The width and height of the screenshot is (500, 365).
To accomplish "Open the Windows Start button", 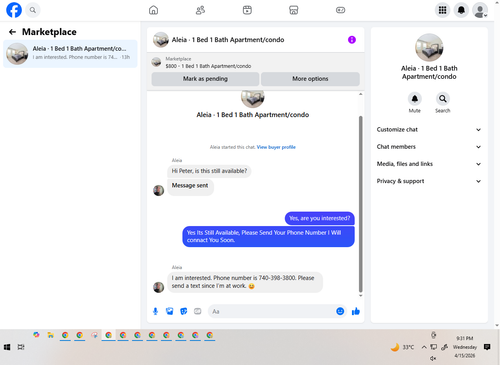I will (7, 347).
